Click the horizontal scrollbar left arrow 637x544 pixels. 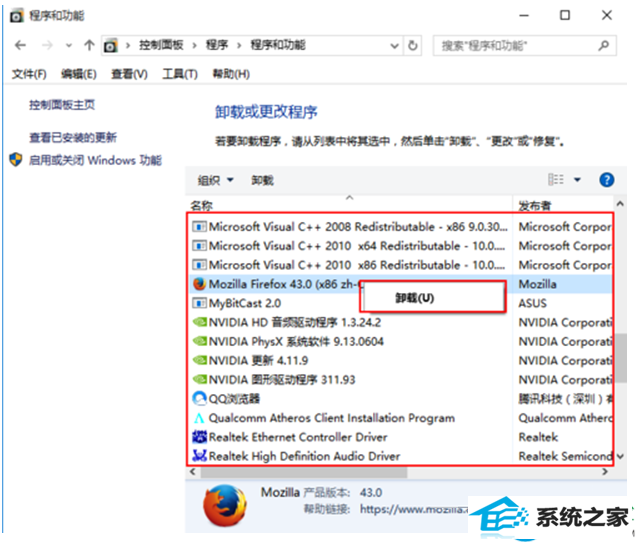(x=193, y=472)
